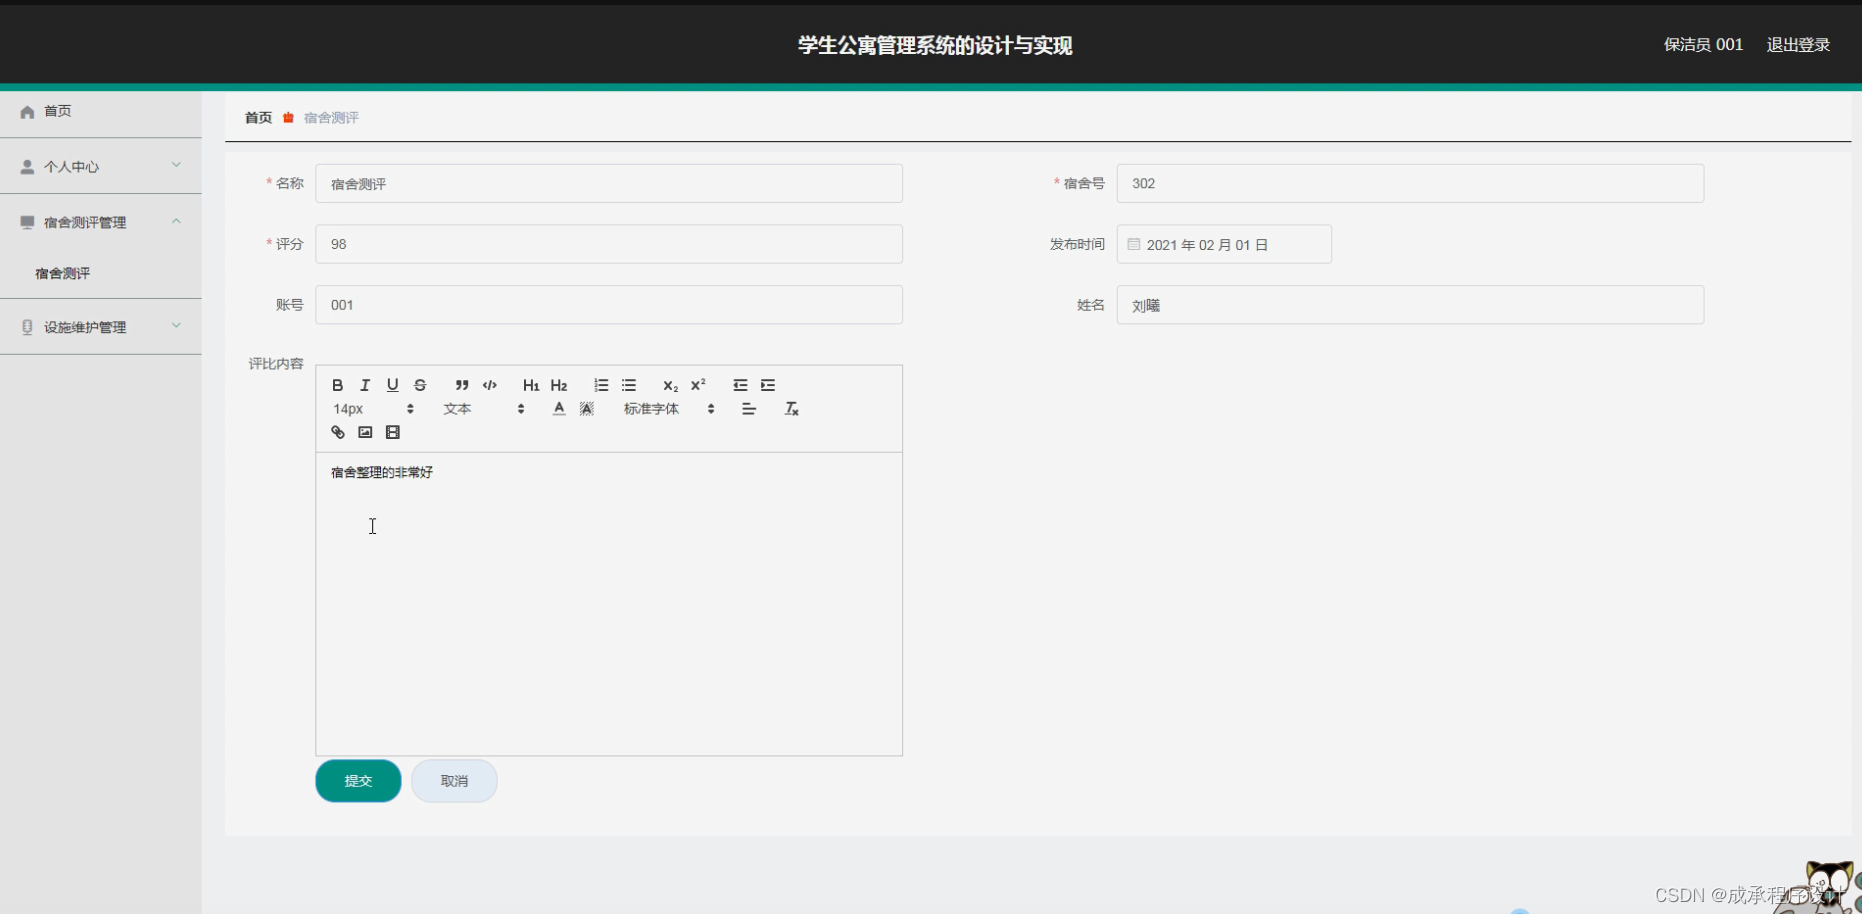Insert a blockquote in the editor
The width and height of the screenshot is (1862, 914).
click(461, 385)
